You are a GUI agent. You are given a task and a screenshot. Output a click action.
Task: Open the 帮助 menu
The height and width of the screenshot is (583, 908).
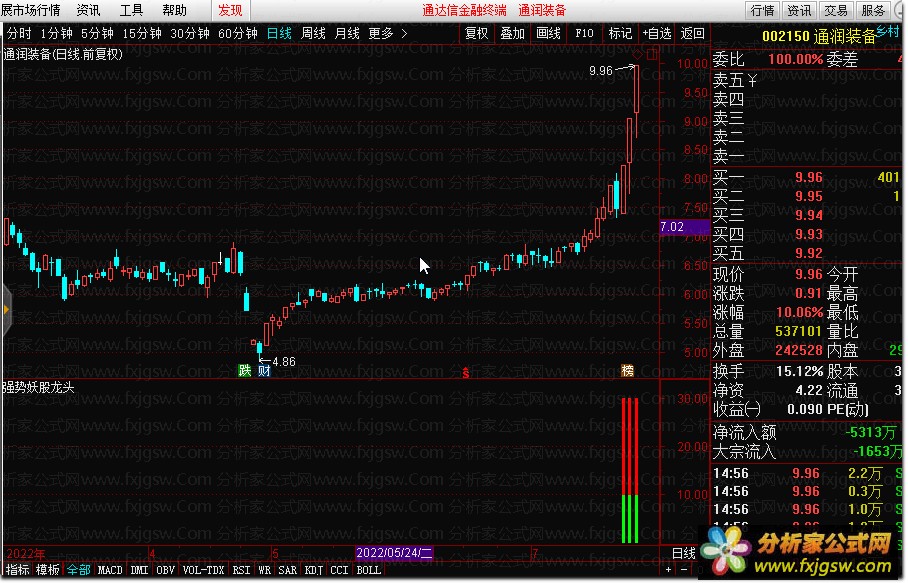point(174,10)
